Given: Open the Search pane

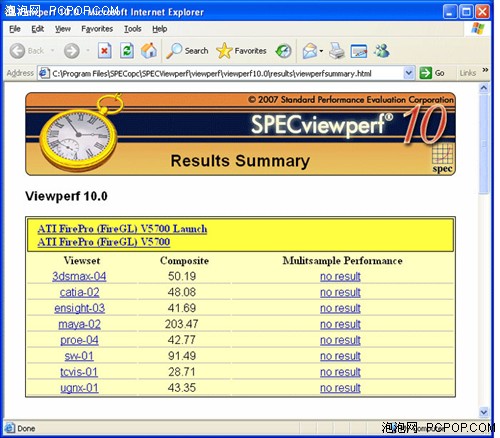Looking at the screenshot, I should 187,51.
